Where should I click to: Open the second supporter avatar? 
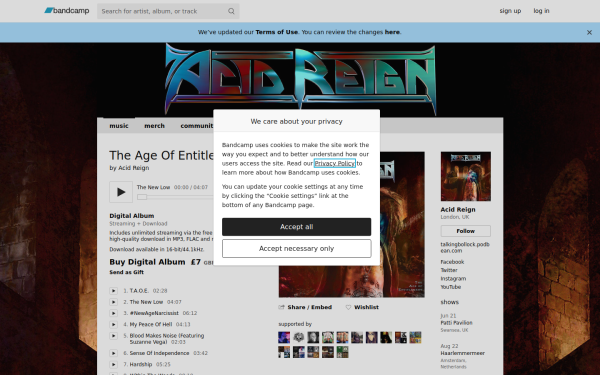(x=298, y=337)
